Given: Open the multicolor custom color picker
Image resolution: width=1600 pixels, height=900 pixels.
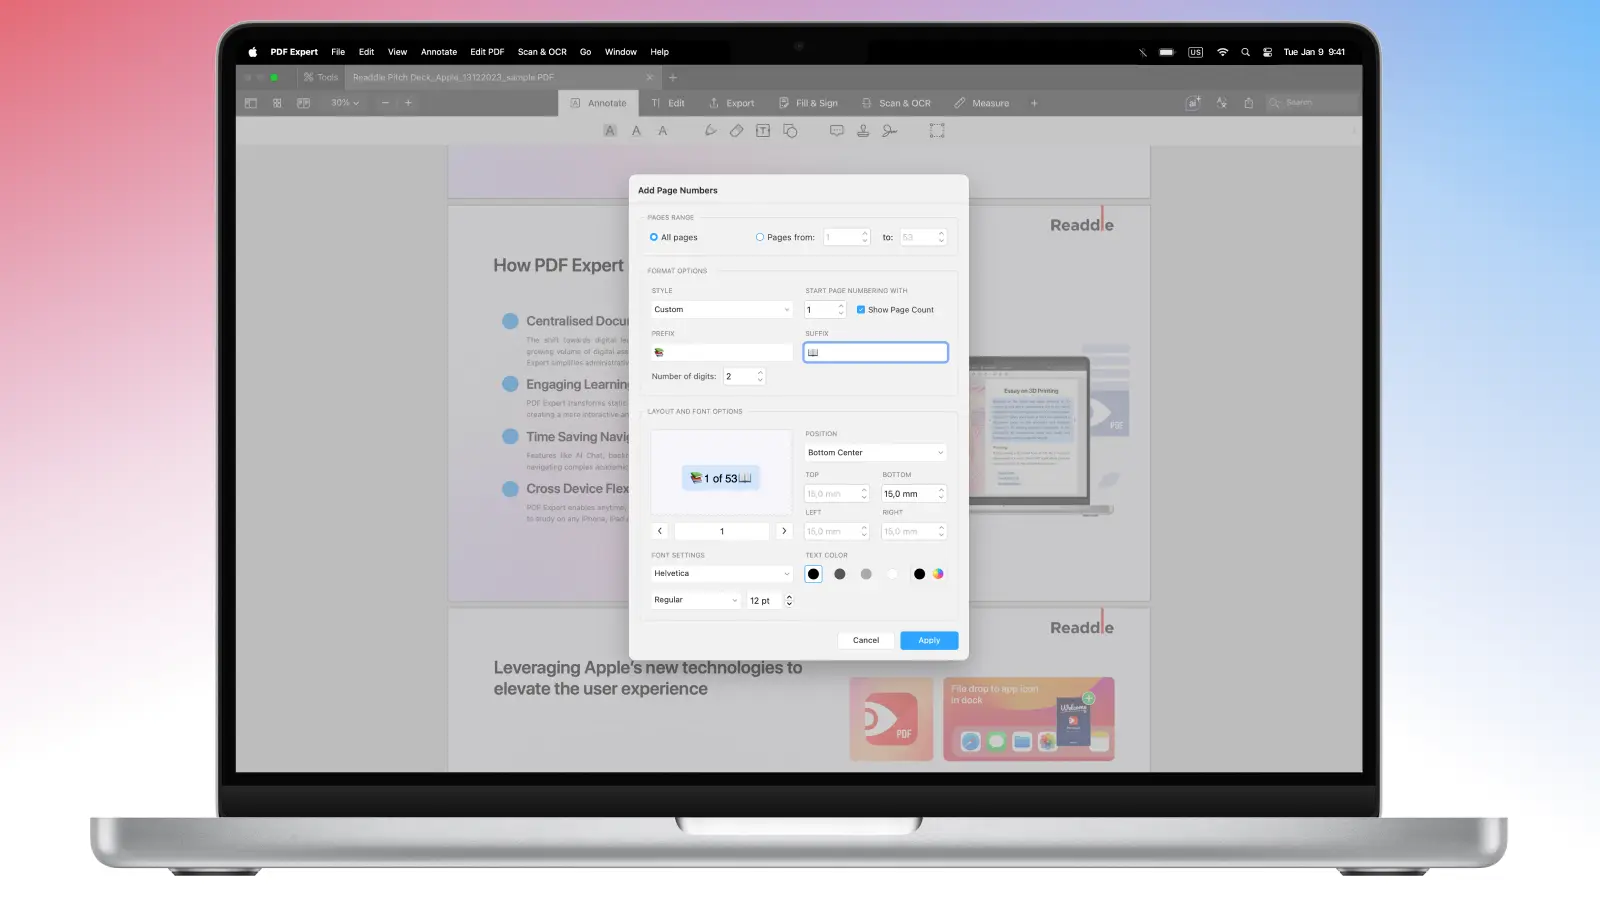Looking at the screenshot, I should click(x=938, y=574).
